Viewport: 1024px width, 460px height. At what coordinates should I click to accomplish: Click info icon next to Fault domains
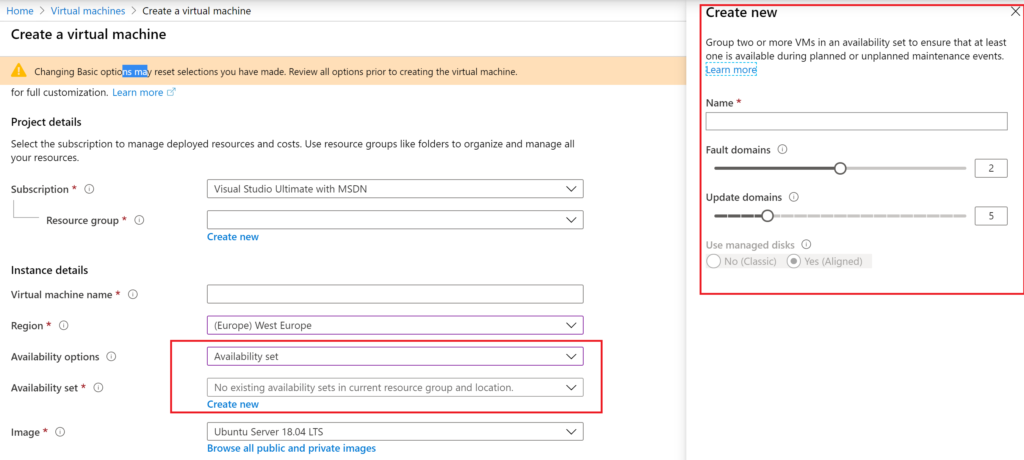click(x=782, y=150)
